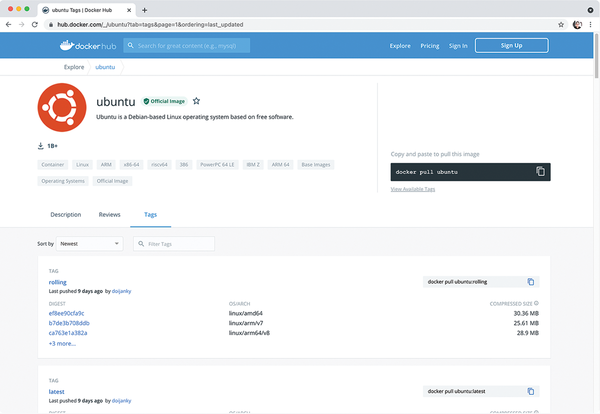Click the search magnifier icon in header

coord(130,46)
